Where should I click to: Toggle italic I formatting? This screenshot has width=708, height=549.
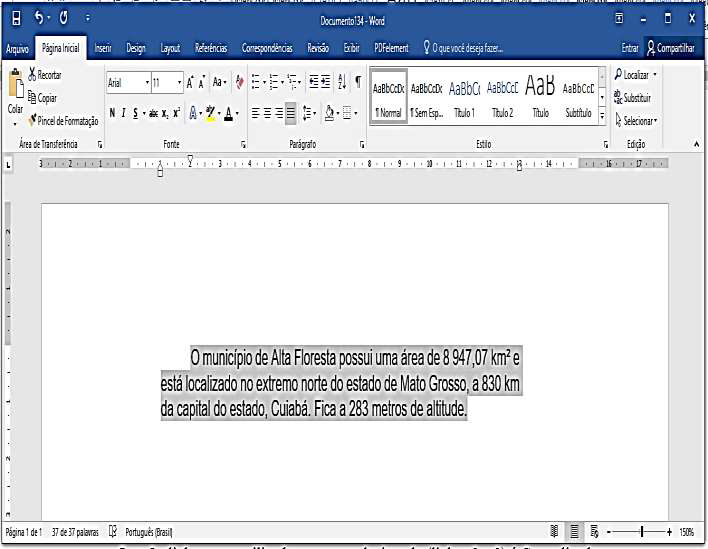click(x=124, y=113)
